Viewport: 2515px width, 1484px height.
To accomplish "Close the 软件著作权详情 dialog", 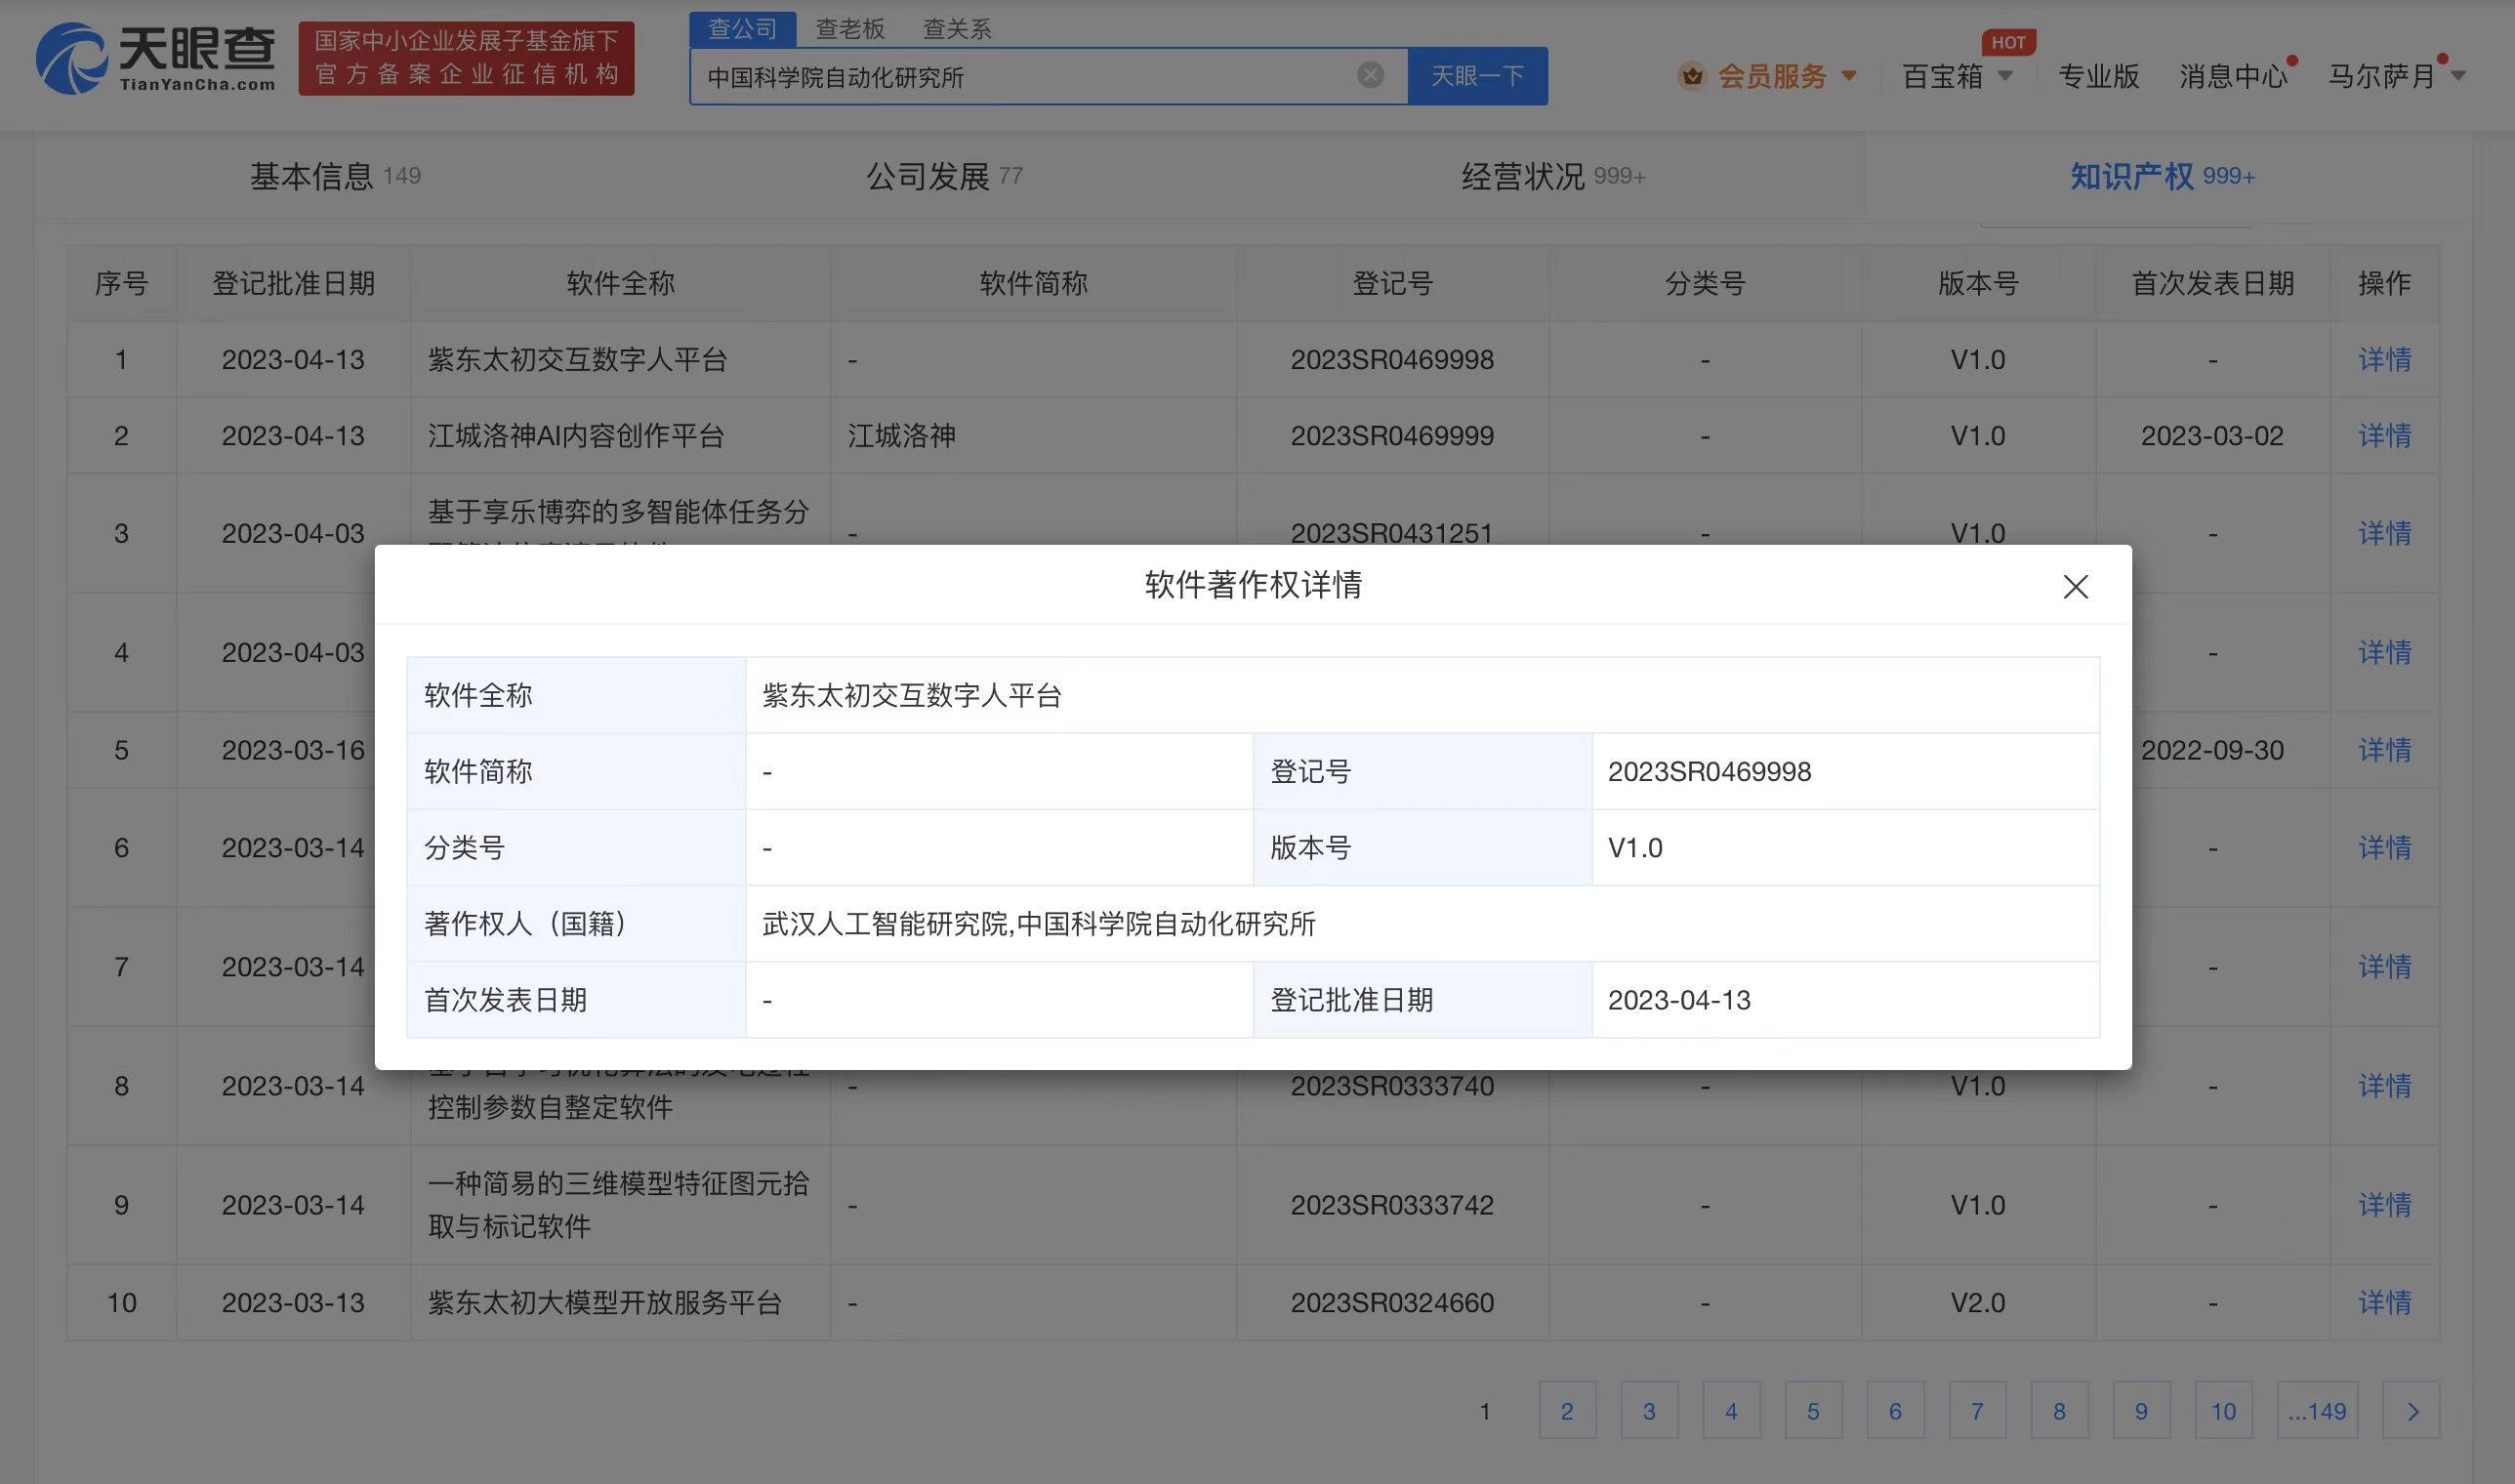I will click(2076, 587).
